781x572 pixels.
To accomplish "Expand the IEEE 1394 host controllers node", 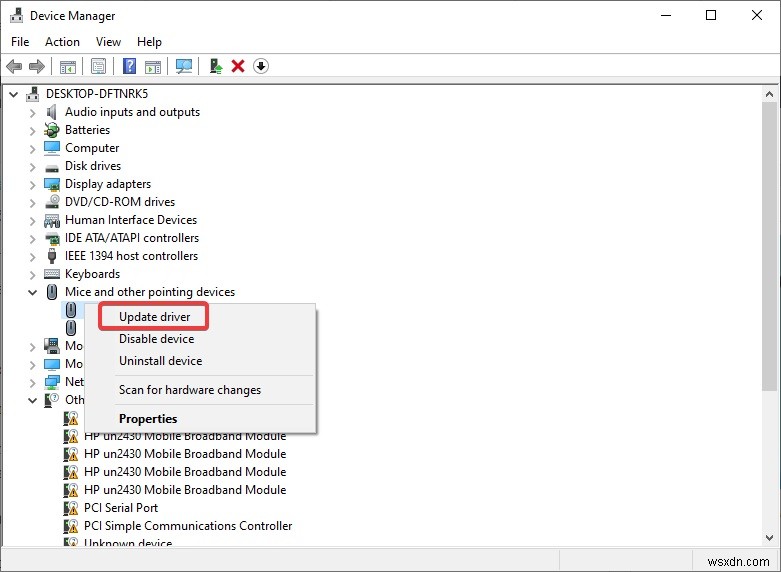I will click(x=32, y=256).
